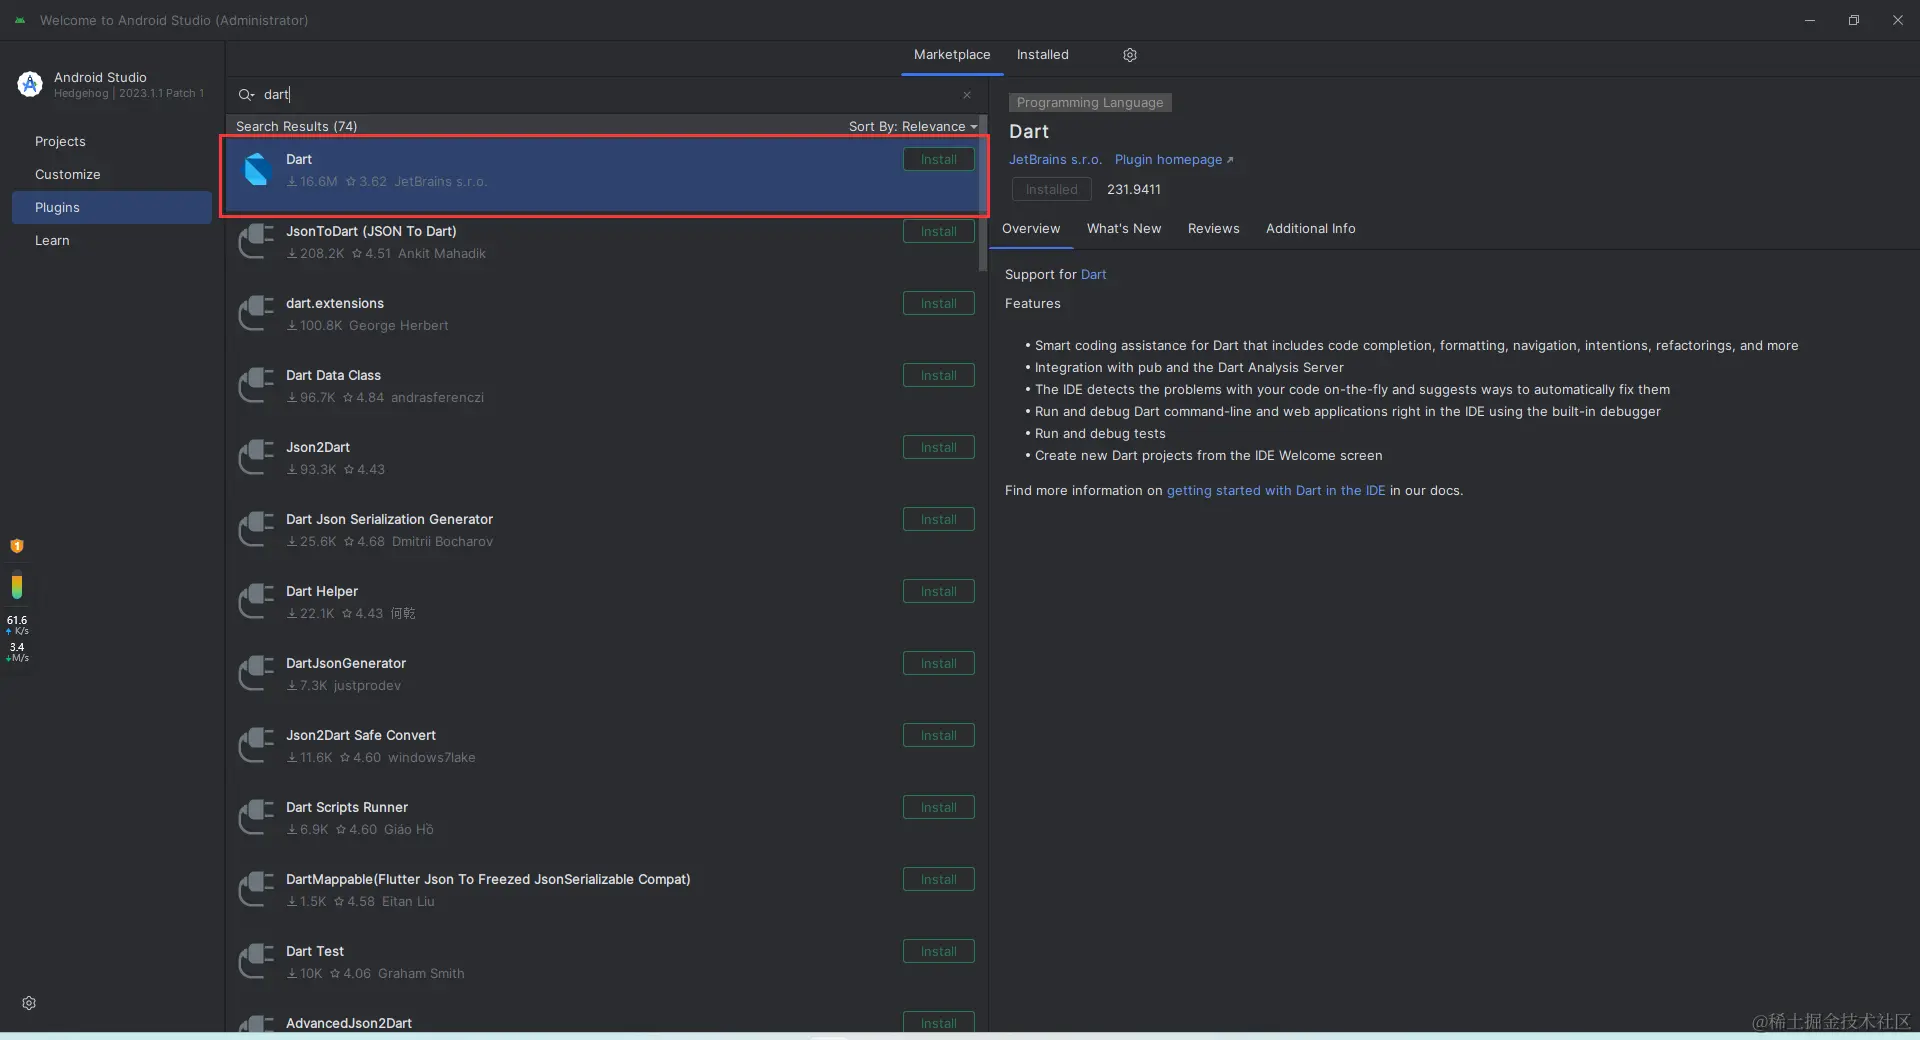The image size is (1920, 1040).
Task: Click the Dart plugin logo icon
Action: pos(257,170)
